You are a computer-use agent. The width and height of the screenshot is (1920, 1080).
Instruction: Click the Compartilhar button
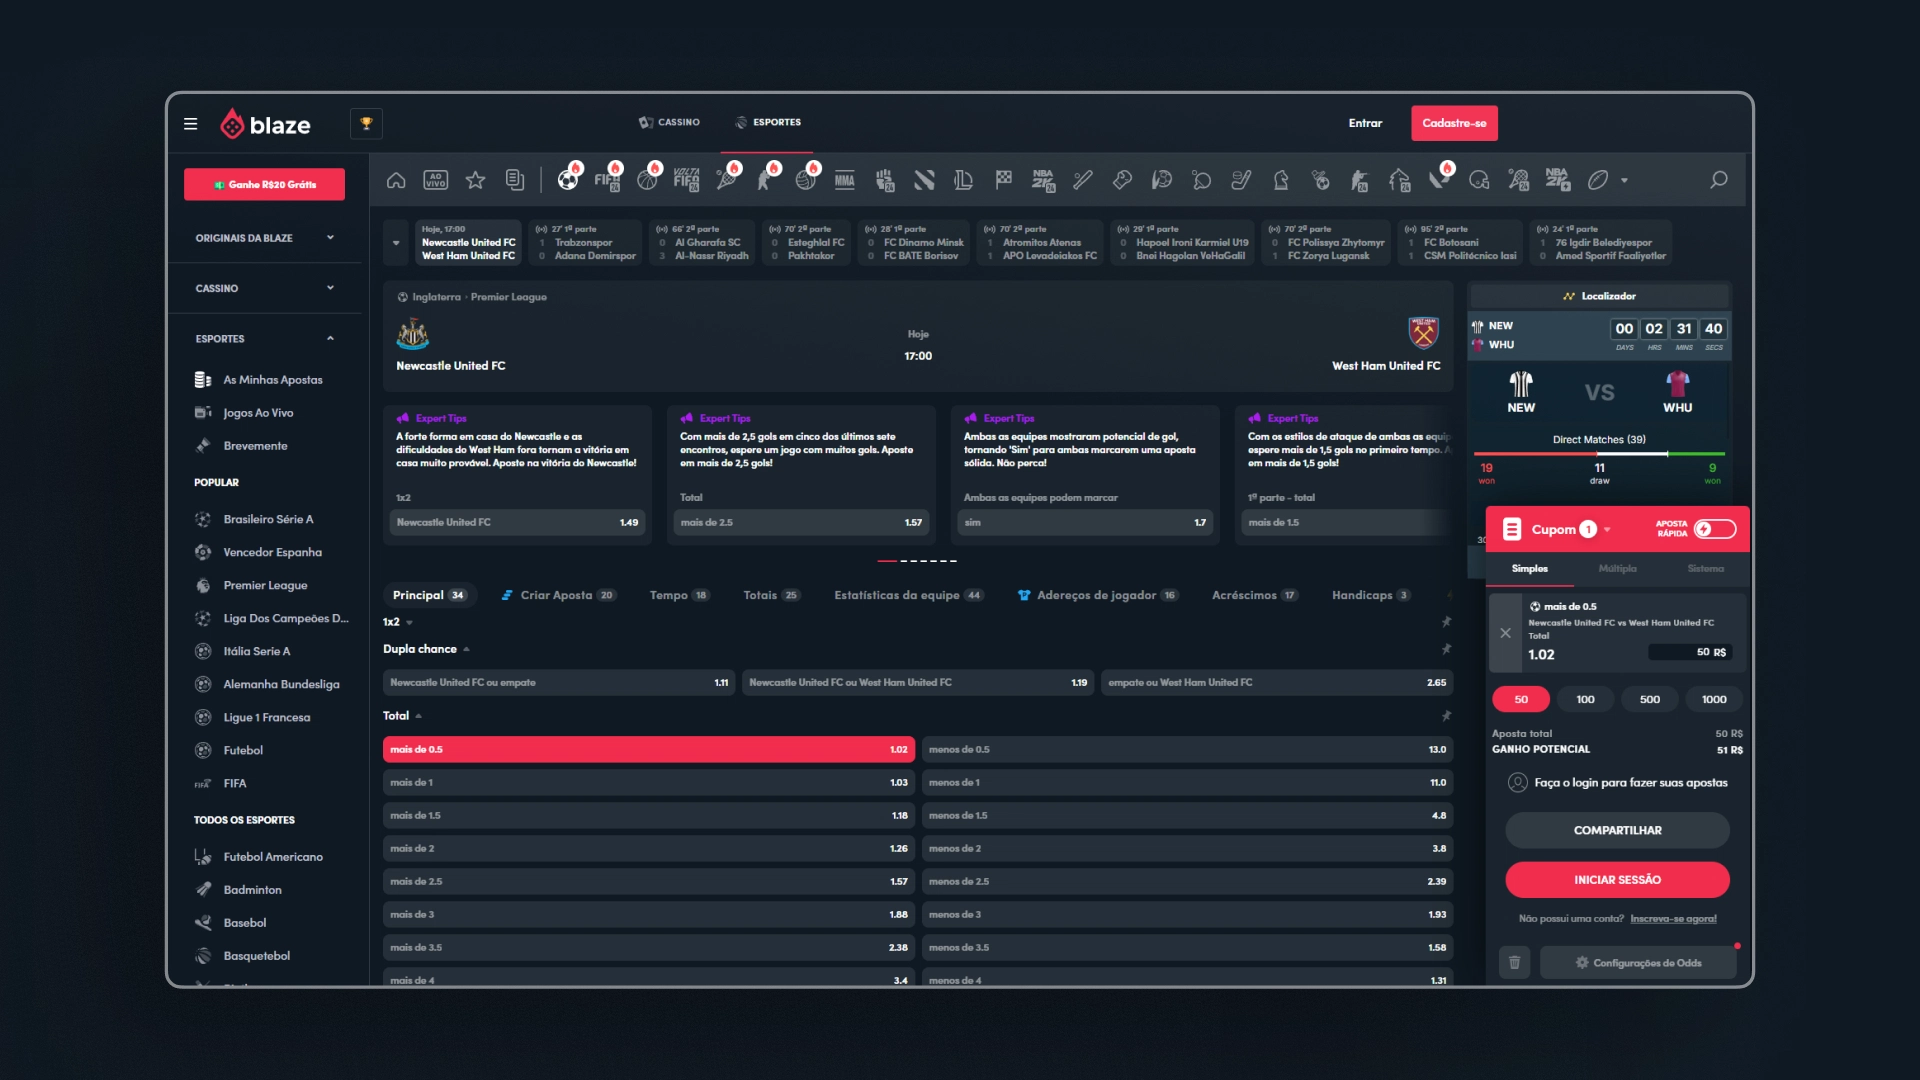point(1617,831)
